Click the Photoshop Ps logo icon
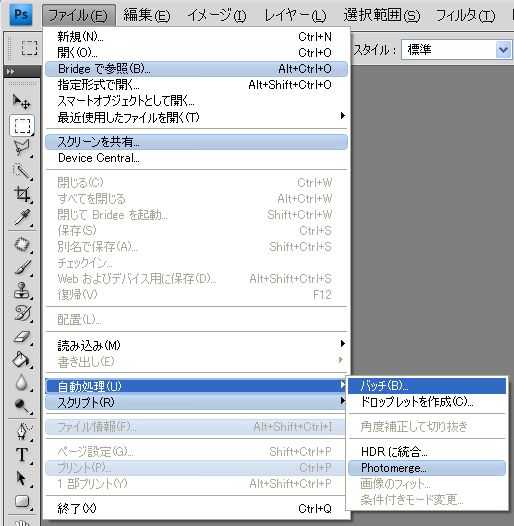The image size is (514, 526). click(21, 14)
